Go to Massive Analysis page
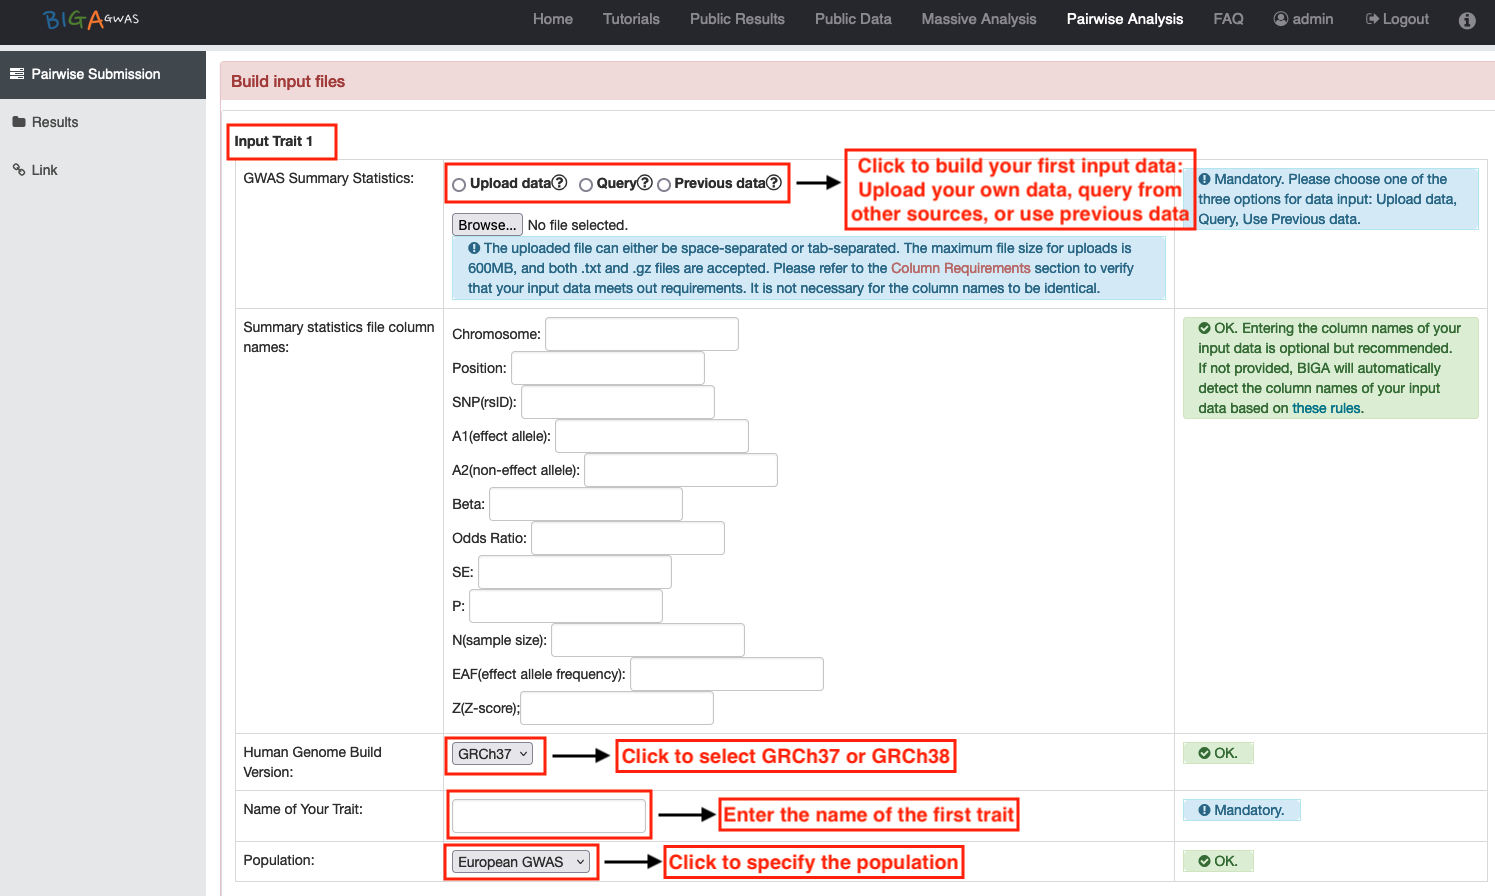 (x=978, y=19)
